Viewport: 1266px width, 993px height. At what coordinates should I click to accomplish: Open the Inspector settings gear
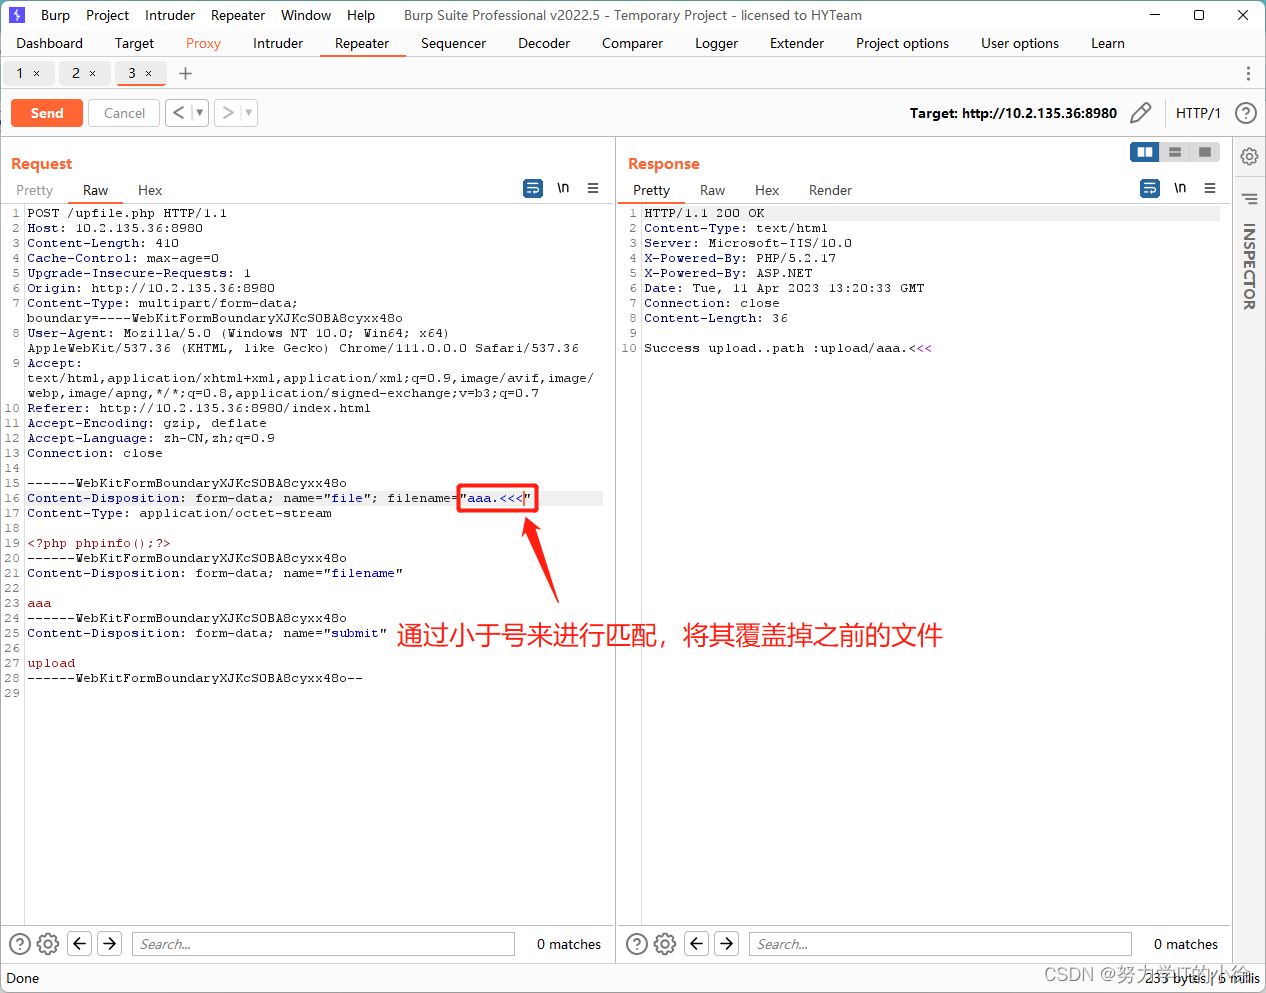1249,156
